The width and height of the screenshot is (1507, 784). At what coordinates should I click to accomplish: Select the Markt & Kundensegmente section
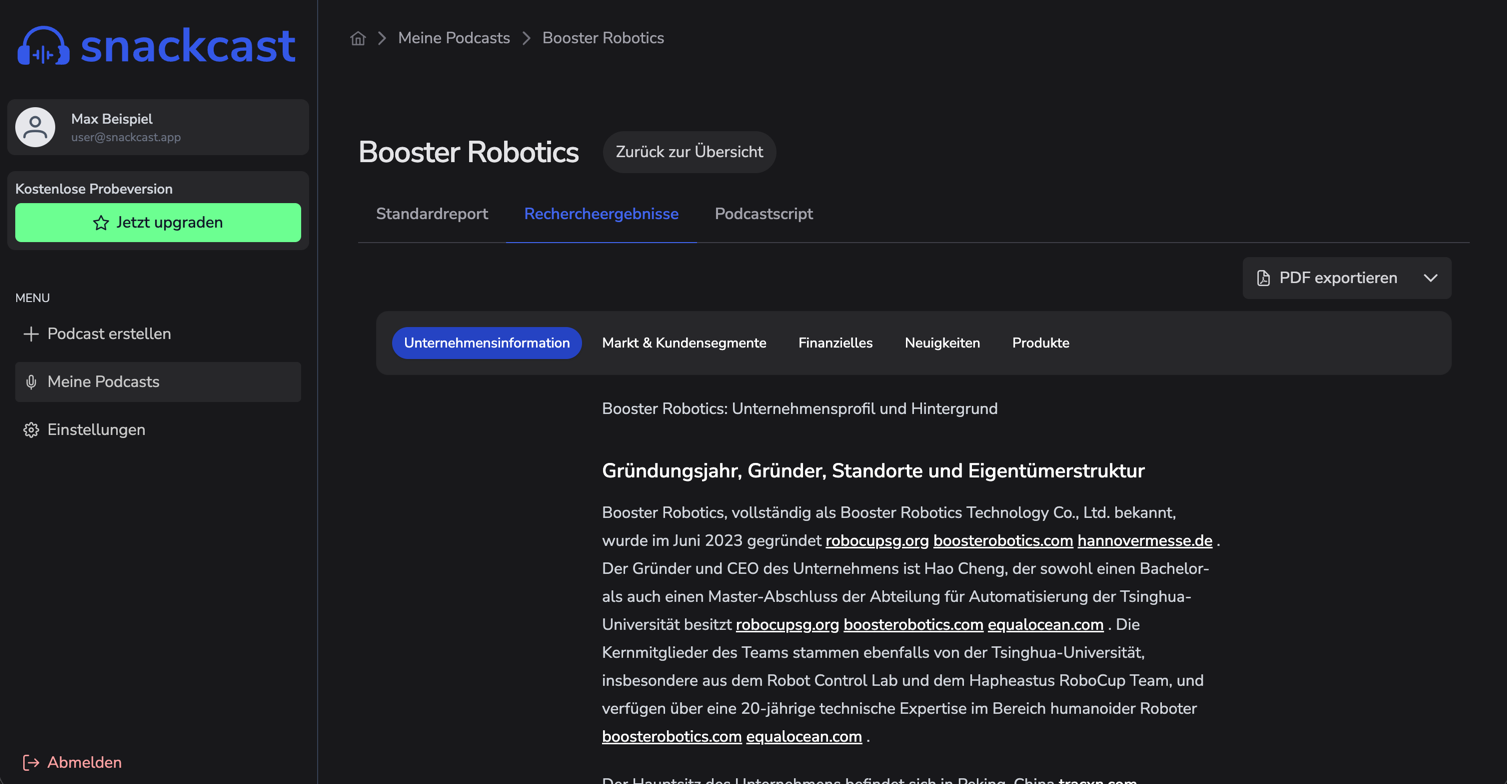coord(684,343)
